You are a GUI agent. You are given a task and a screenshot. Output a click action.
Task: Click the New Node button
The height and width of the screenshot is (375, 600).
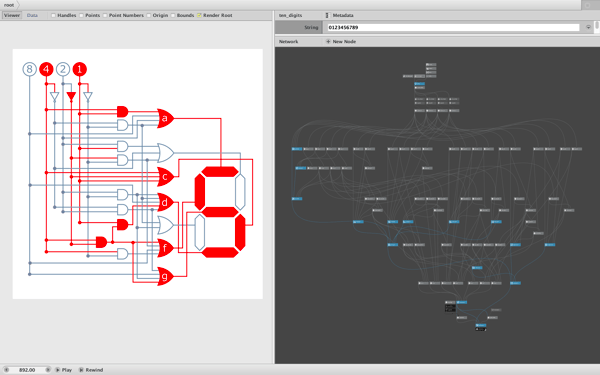[x=341, y=41]
